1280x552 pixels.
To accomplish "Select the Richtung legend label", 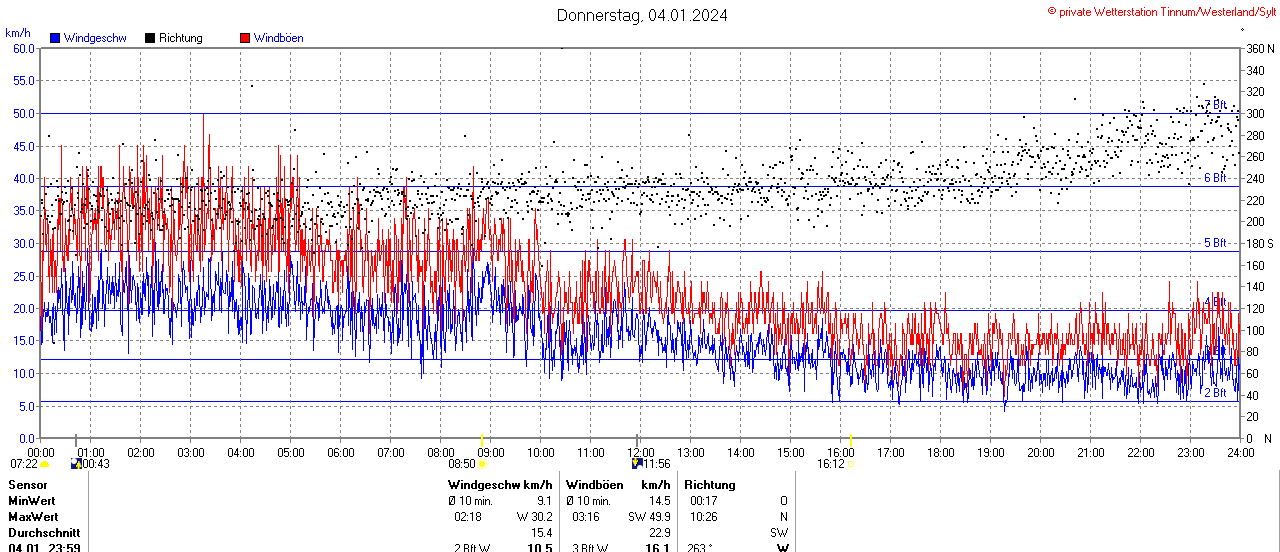I will [181, 38].
